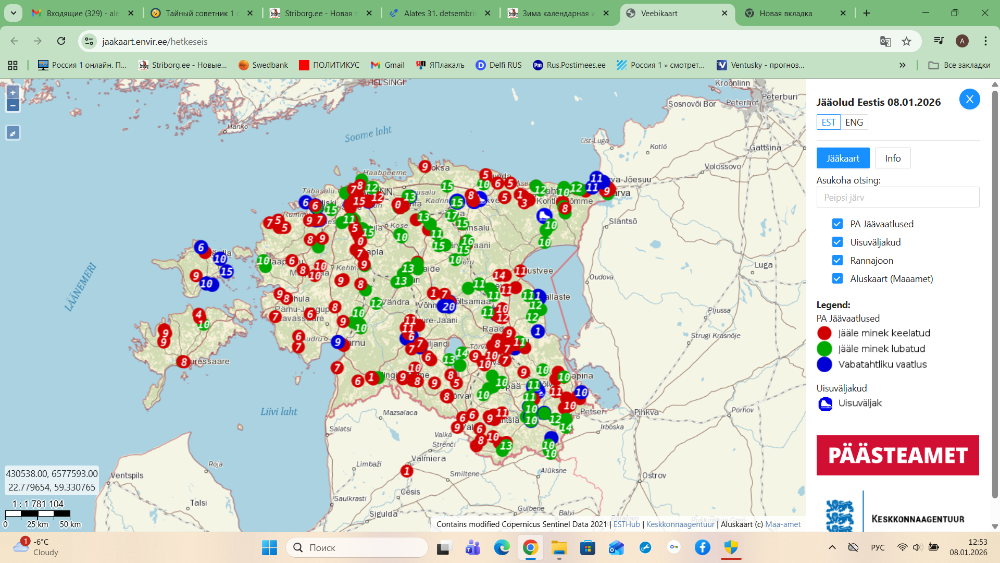Viewport: 1000px width, 563px height.
Task: Reload the page using refresh icon
Action: (x=62, y=41)
